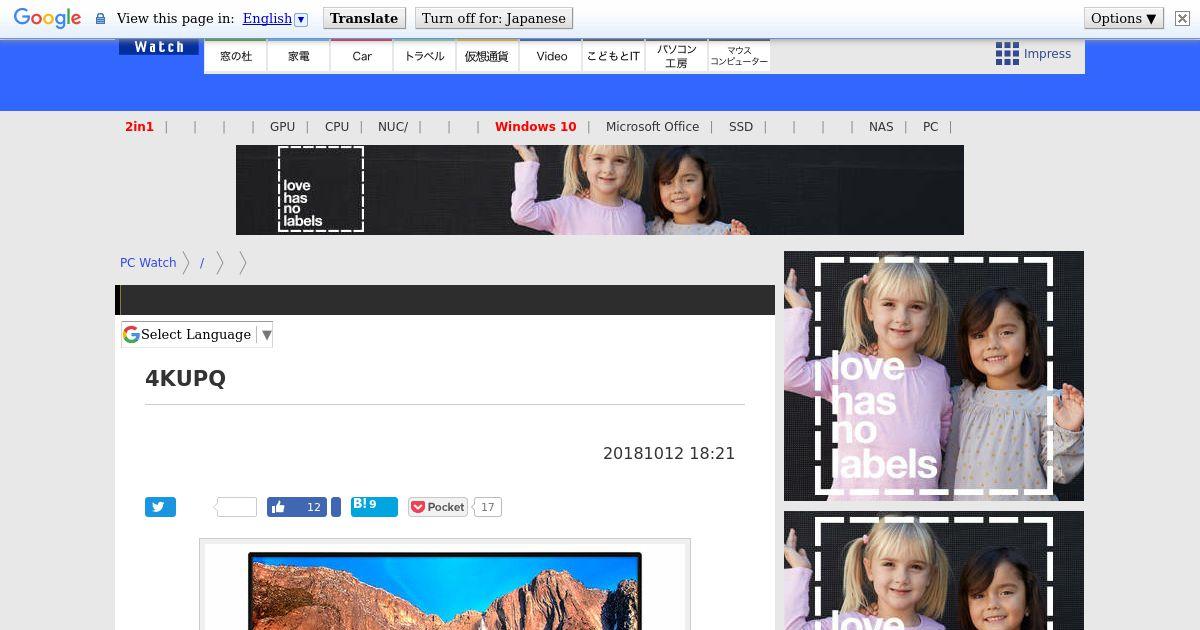This screenshot has width=1200, height=630.
Task: Click Turn off for: Japanese button
Action: (494, 18)
